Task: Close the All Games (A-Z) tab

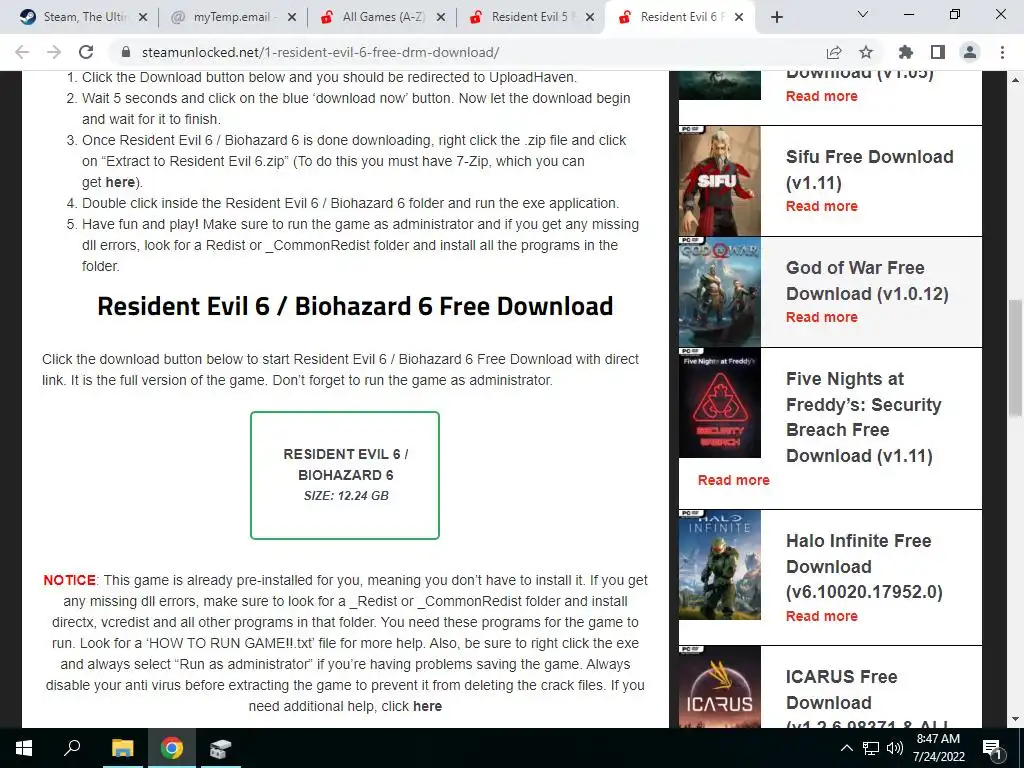Action: 441,17
